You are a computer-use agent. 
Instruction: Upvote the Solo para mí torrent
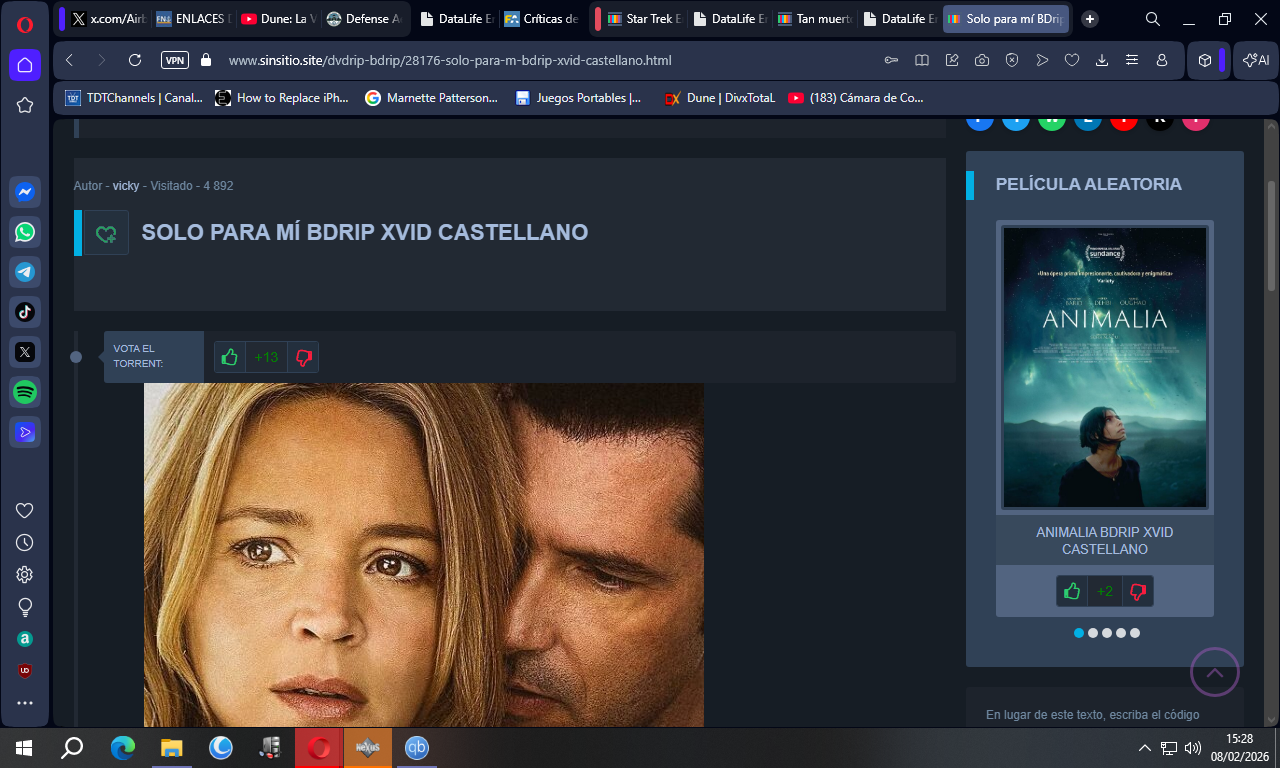pos(230,357)
